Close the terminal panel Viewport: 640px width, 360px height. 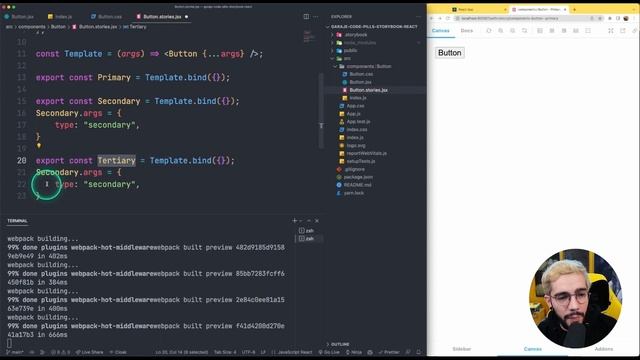[317, 221]
